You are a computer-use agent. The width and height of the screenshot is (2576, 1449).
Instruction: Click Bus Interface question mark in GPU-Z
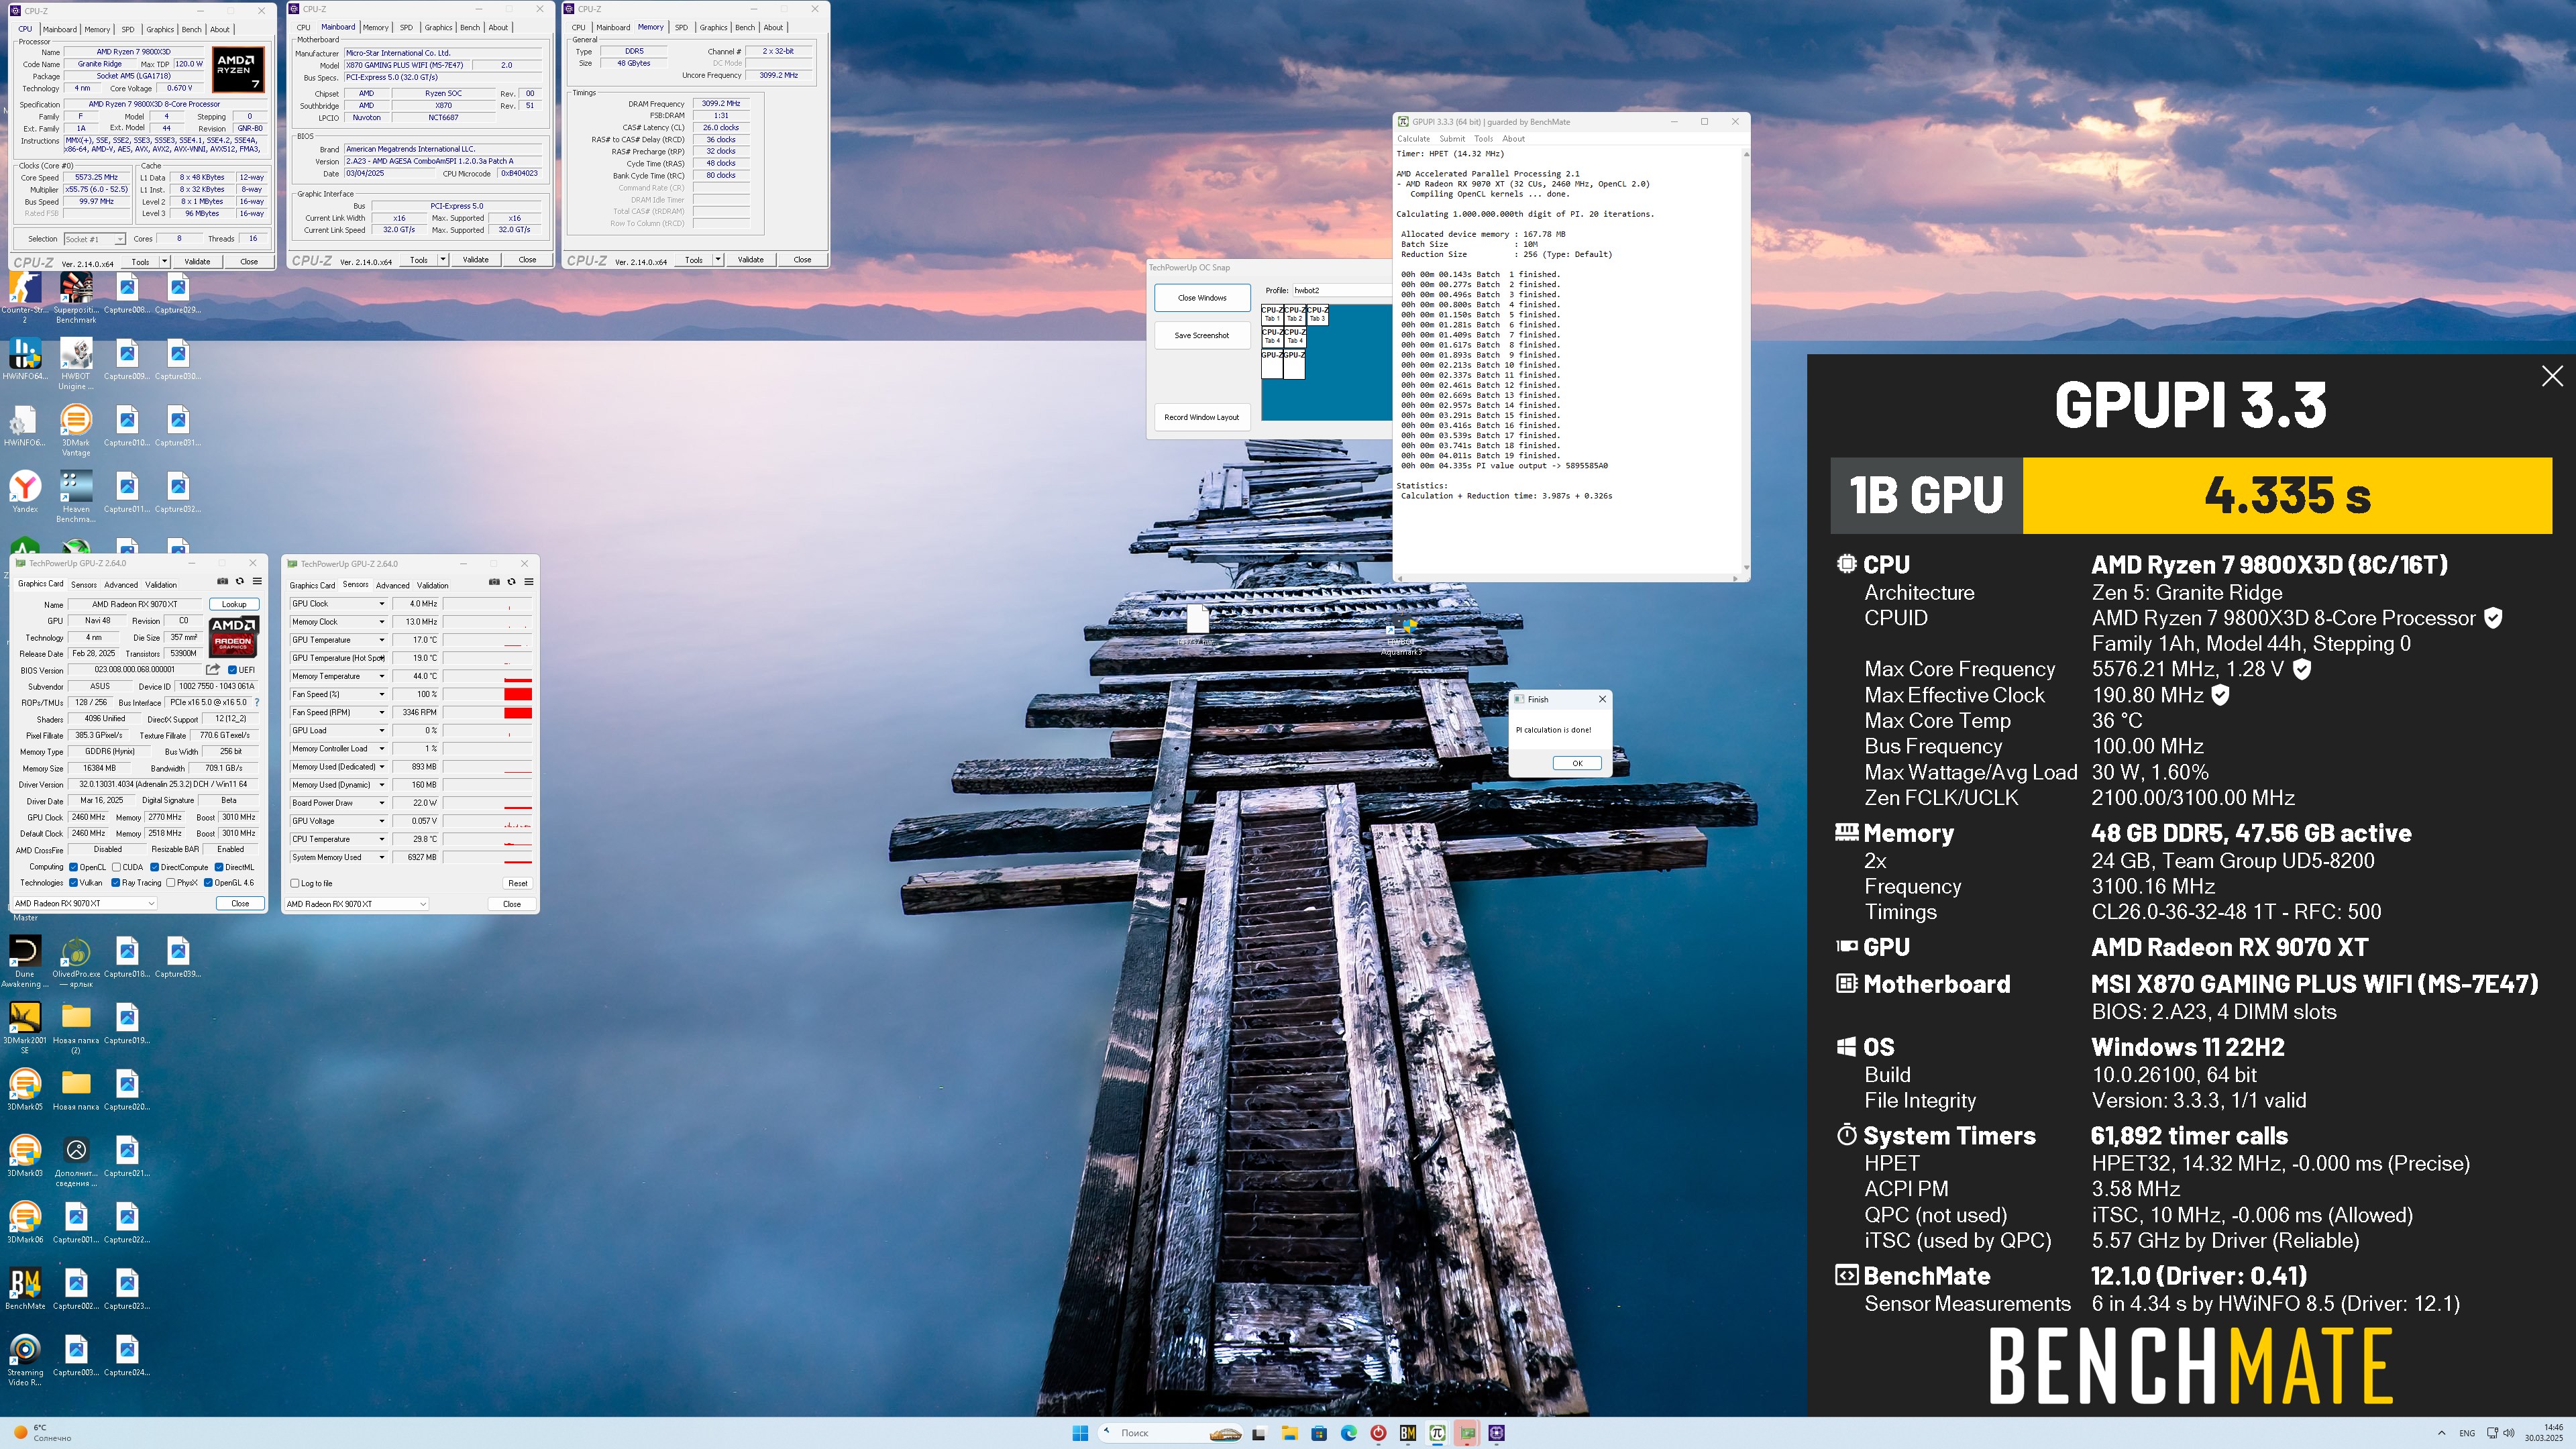pos(257,702)
